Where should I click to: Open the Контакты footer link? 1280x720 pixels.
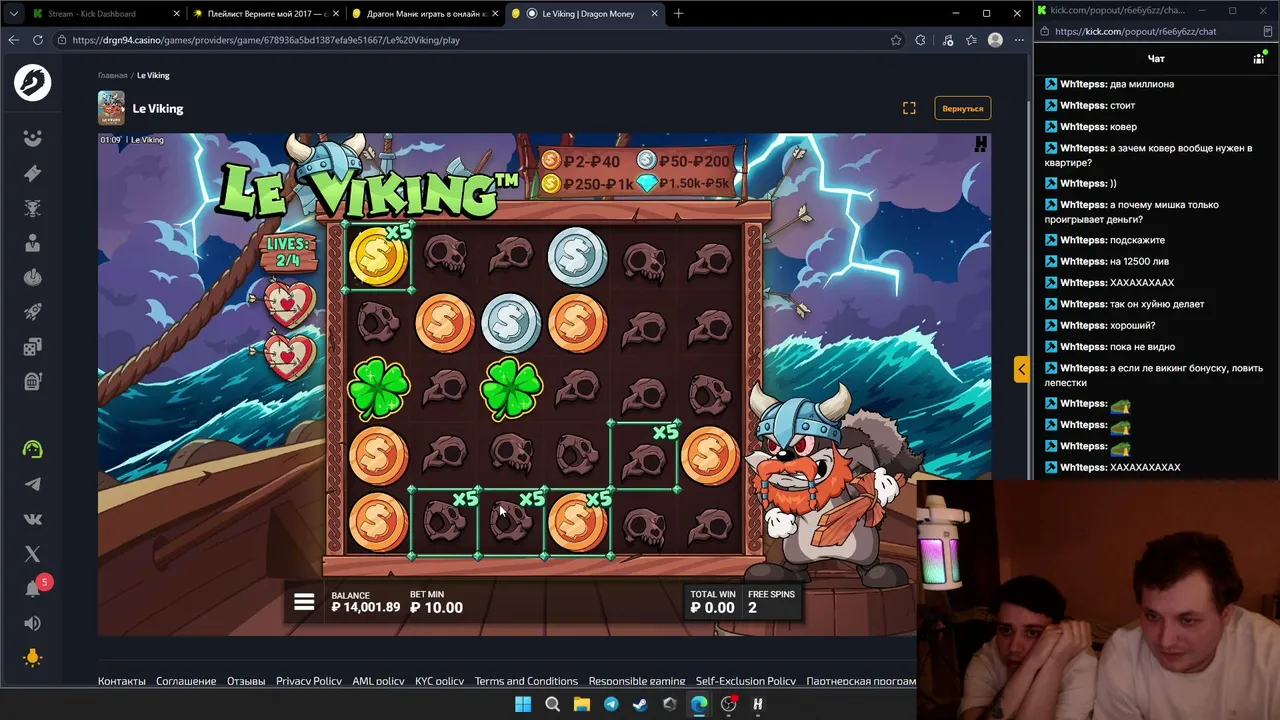pos(122,681)
